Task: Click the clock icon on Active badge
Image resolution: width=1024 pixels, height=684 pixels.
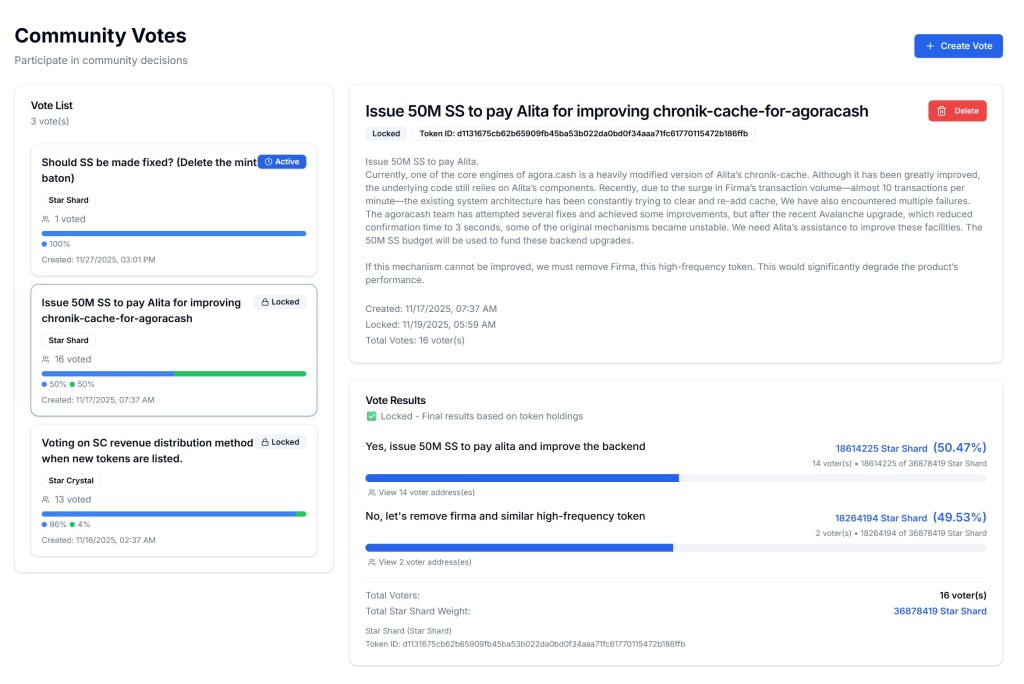Action: tap(268, 162)
